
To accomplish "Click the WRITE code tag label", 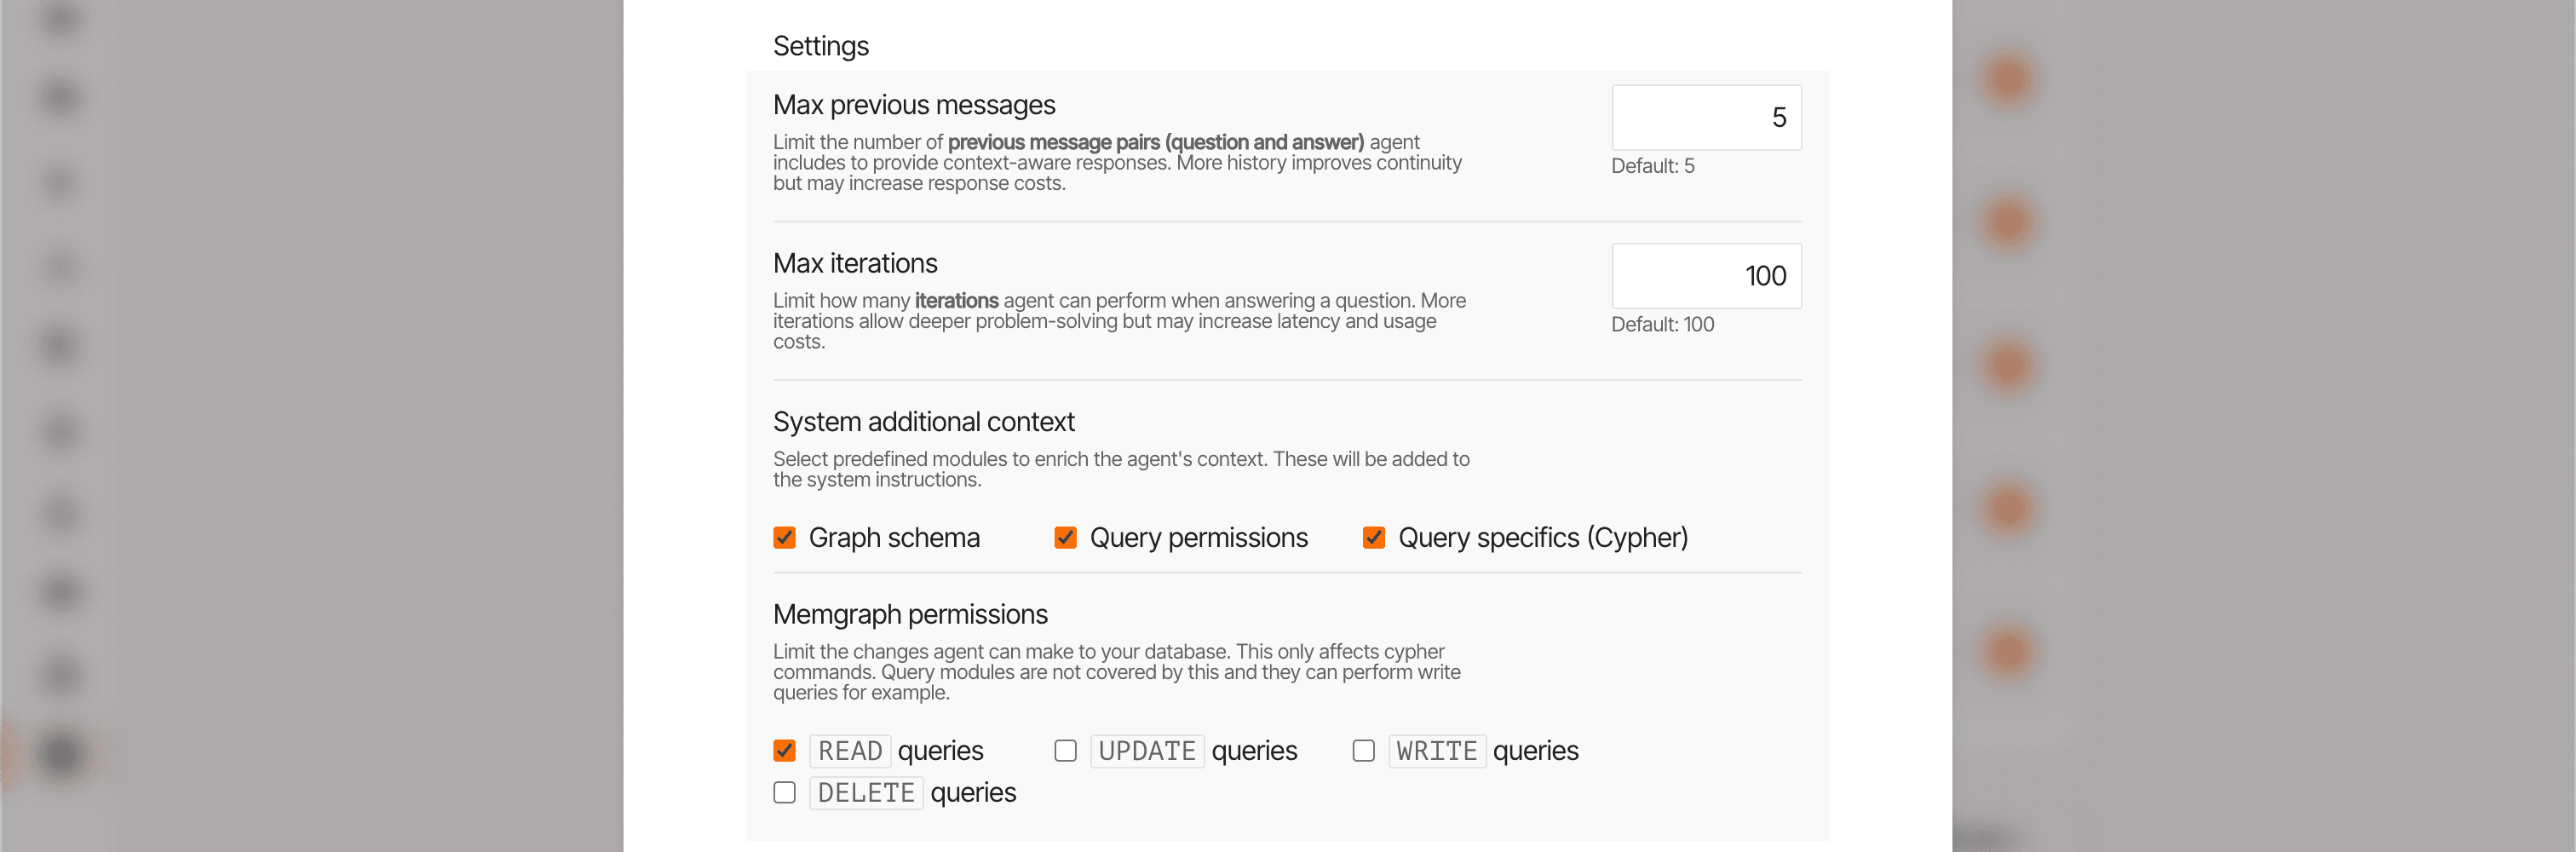I will pyautogui.click(x=1436, y=751).
